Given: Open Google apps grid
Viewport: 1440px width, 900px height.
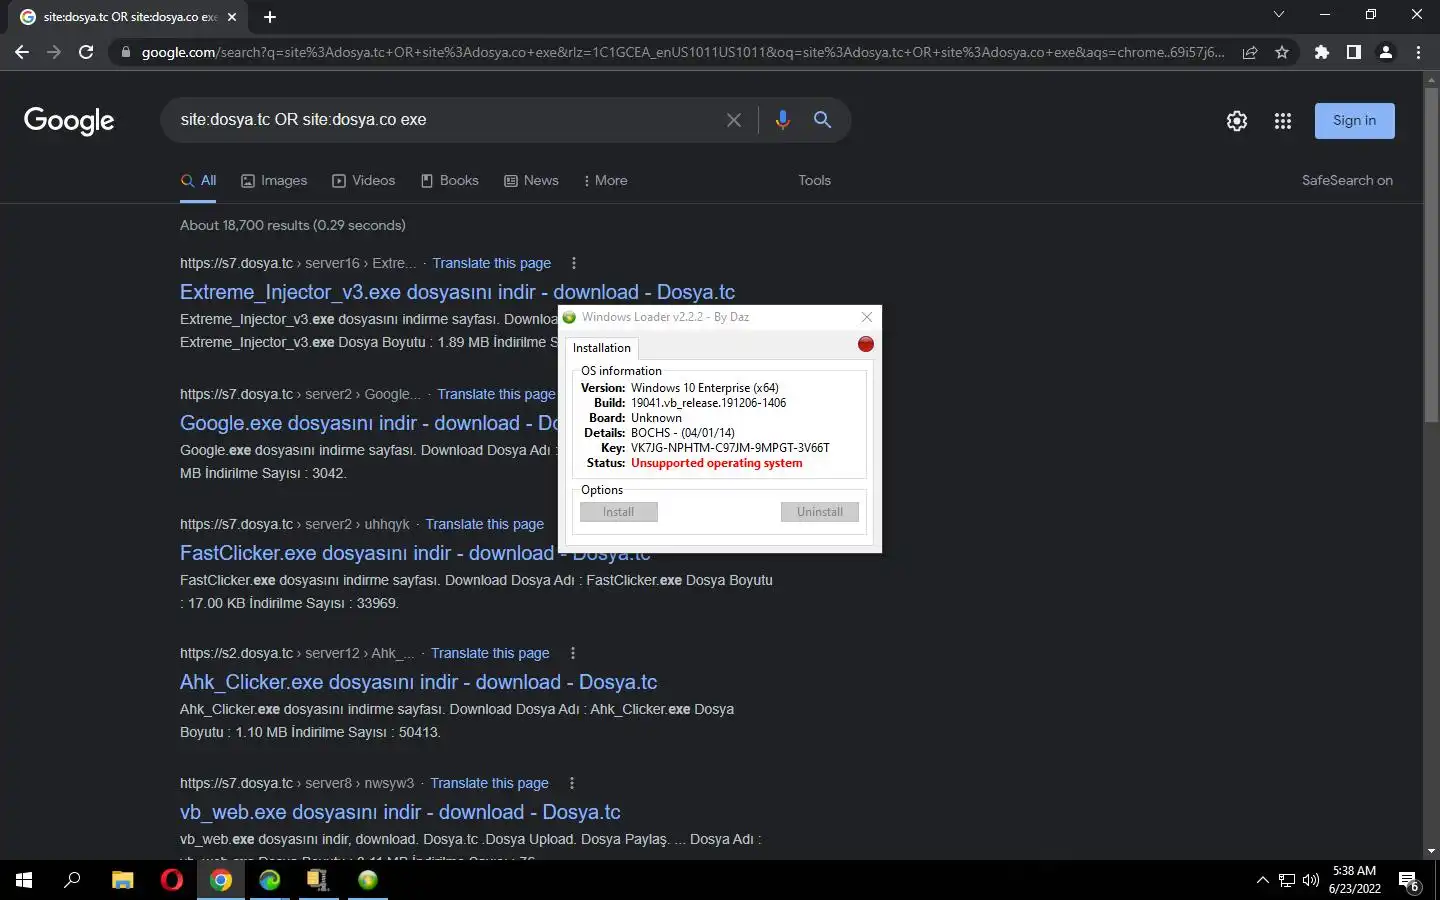Looking at the screenshot, I should pyautogui.click(x=1283, y=121).
